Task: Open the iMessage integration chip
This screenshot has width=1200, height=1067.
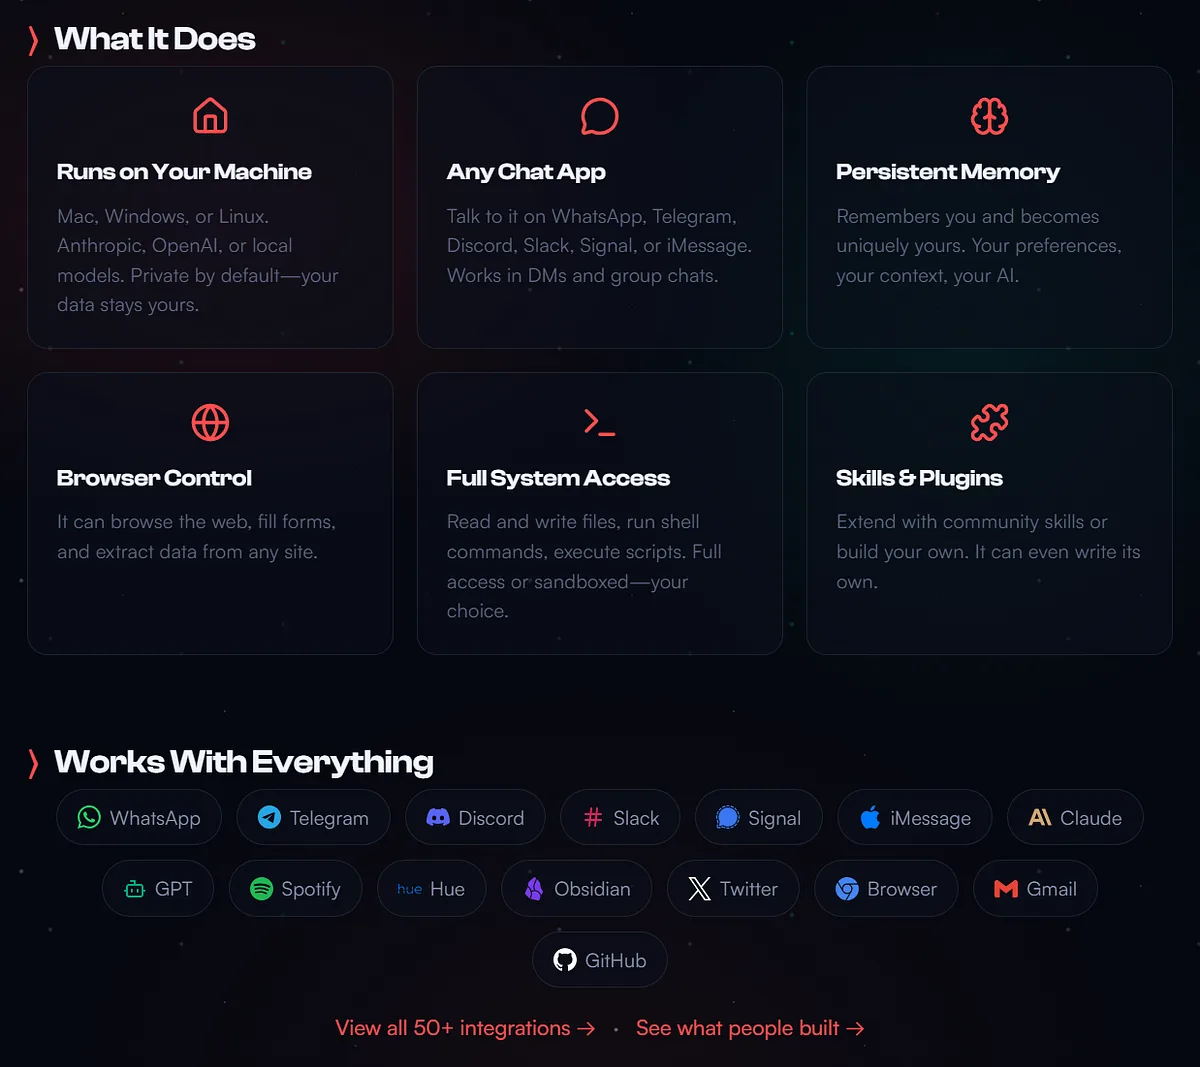Action: [915, 818]
